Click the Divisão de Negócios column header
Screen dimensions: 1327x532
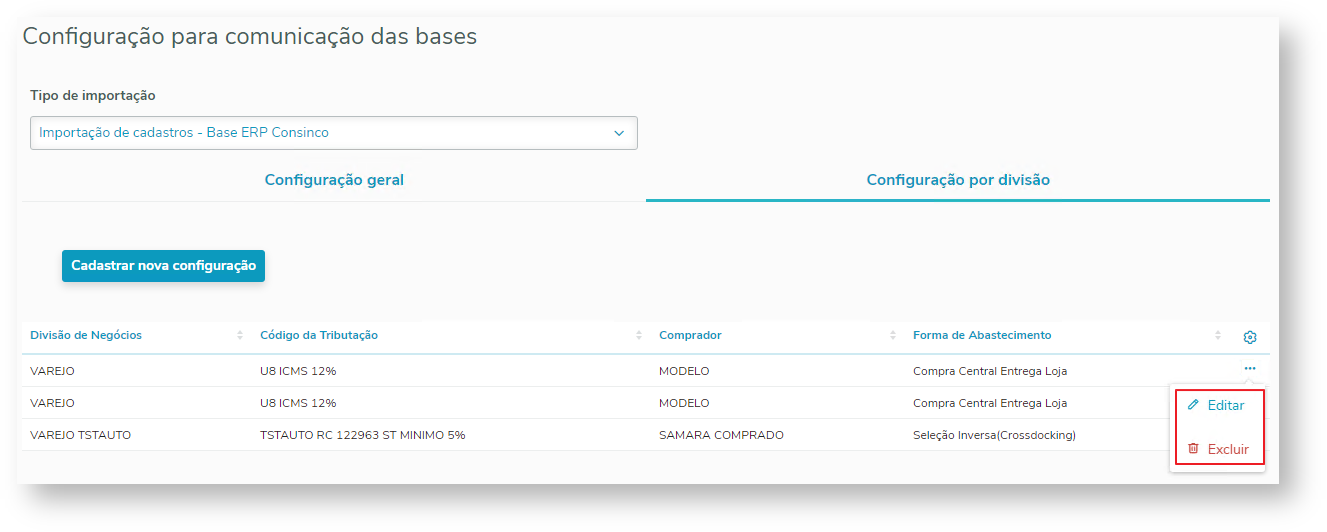86,335
